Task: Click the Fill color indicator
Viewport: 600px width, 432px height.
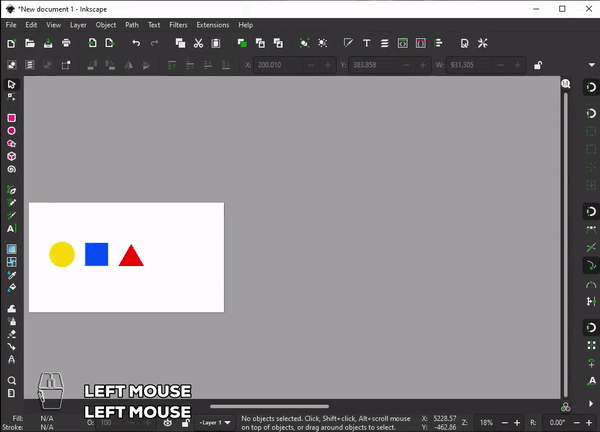Action: pos(47,418)
